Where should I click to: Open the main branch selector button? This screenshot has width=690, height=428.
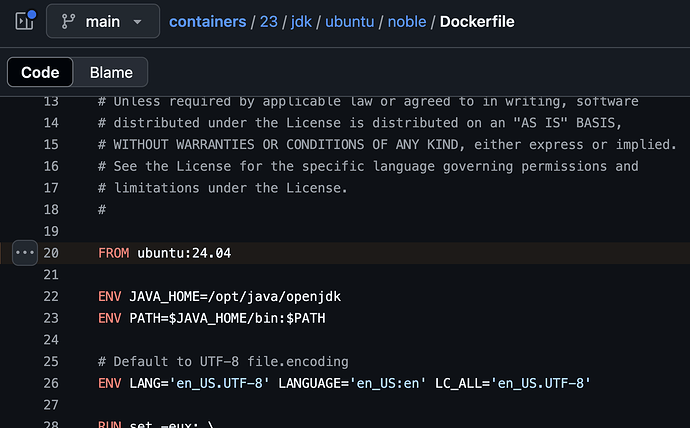tap(103, 21)
